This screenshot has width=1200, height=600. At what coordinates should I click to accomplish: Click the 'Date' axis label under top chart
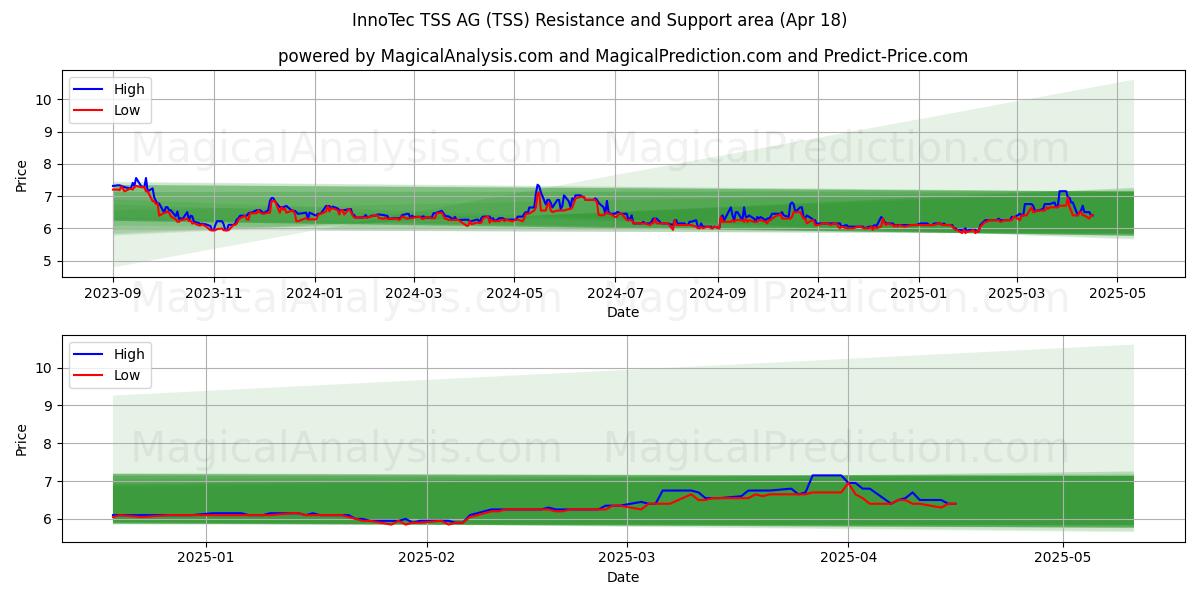[x=622, y=312]
